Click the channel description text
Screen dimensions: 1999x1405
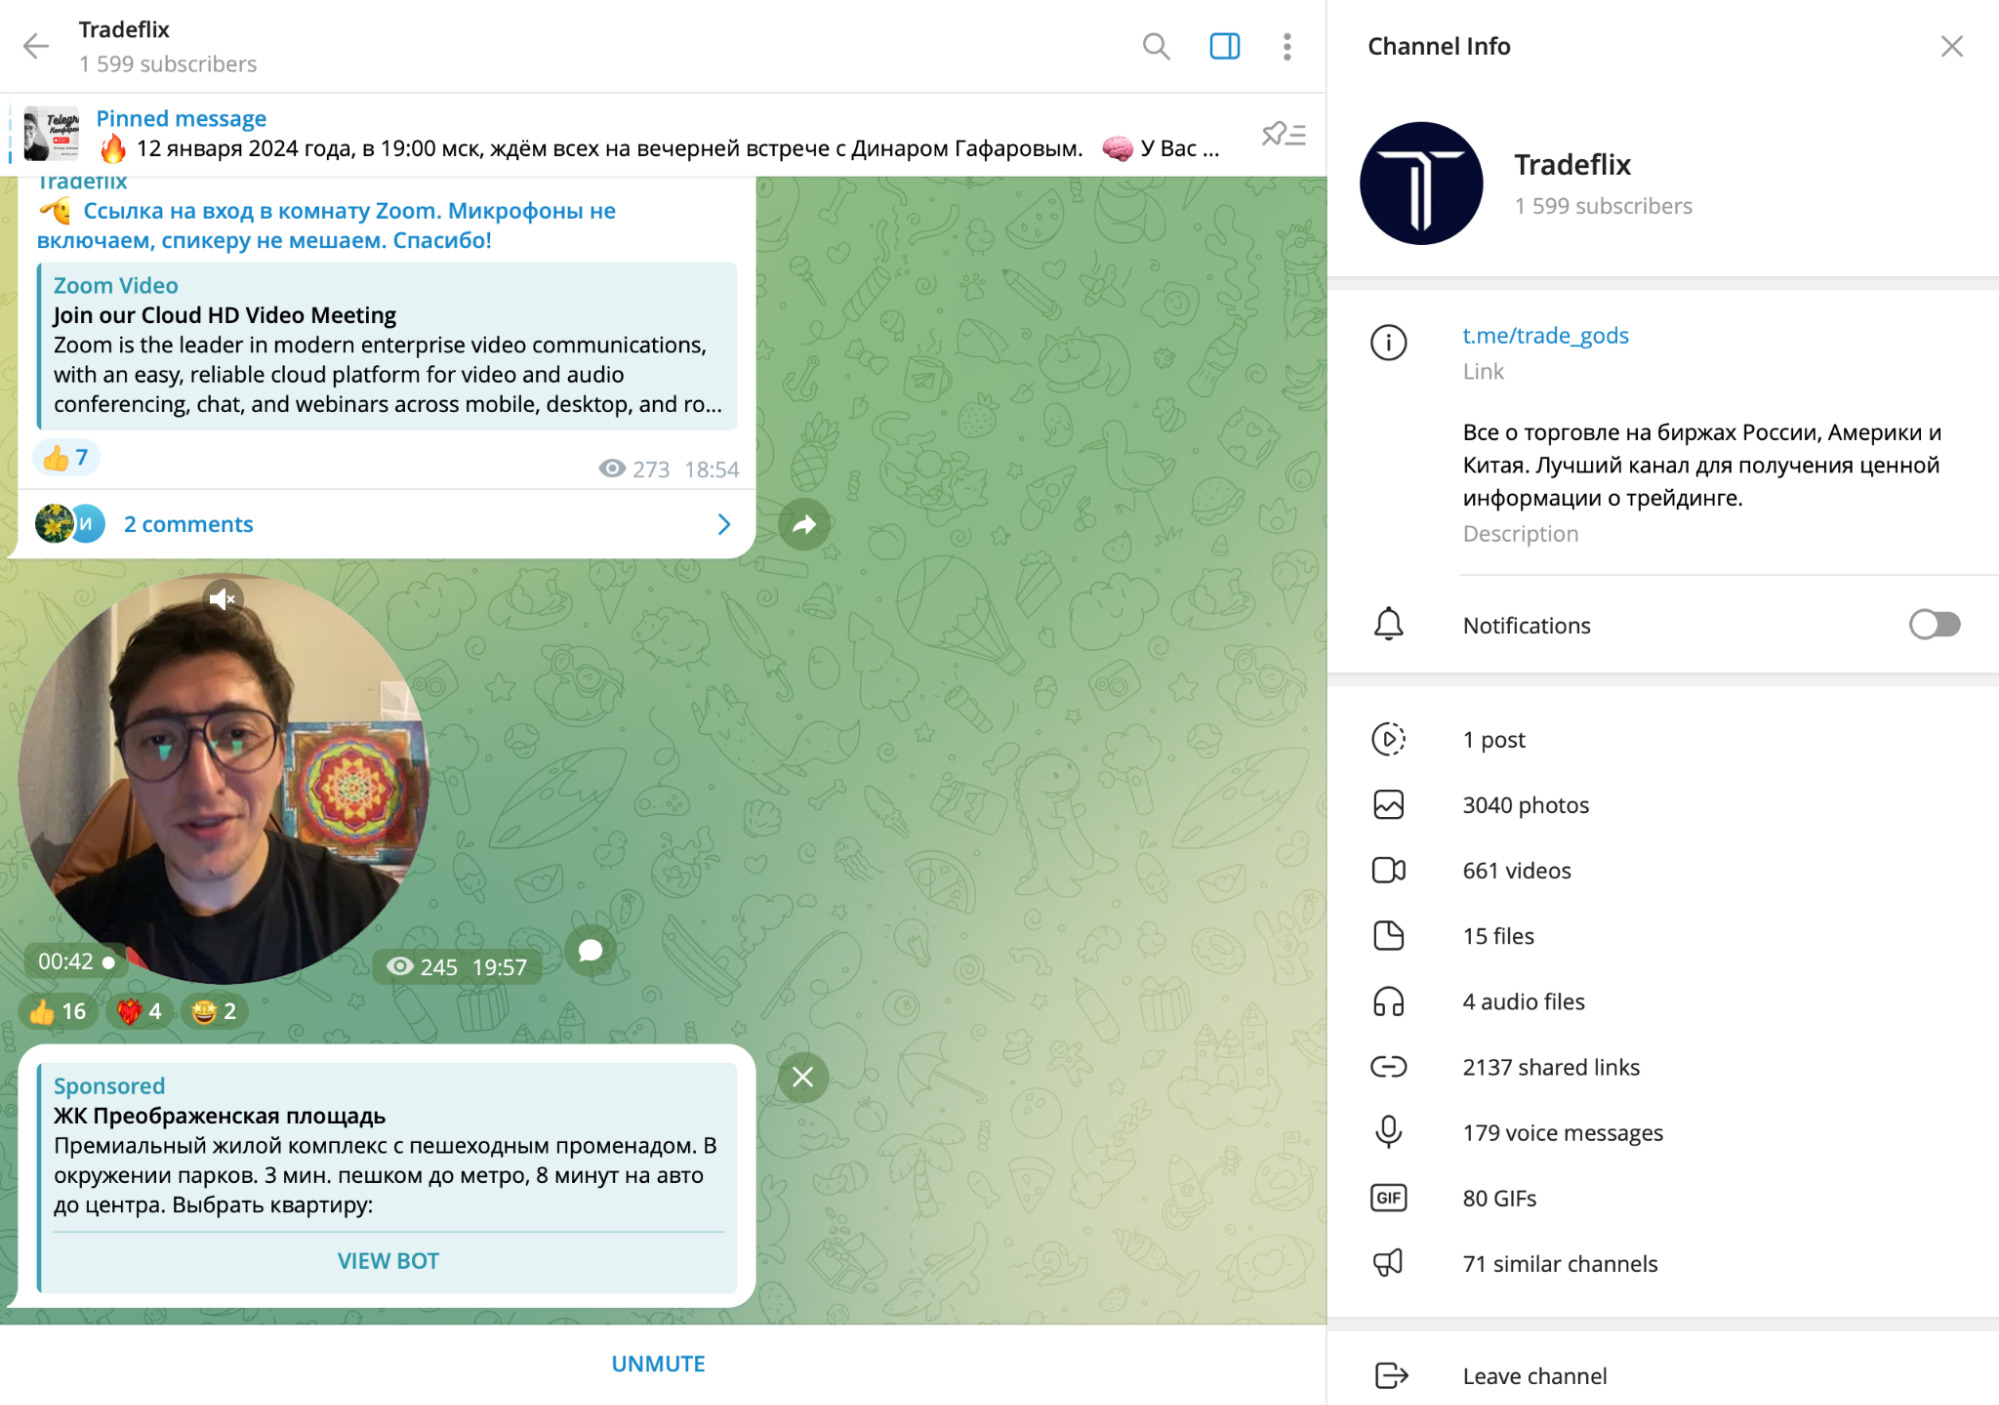1702,465
